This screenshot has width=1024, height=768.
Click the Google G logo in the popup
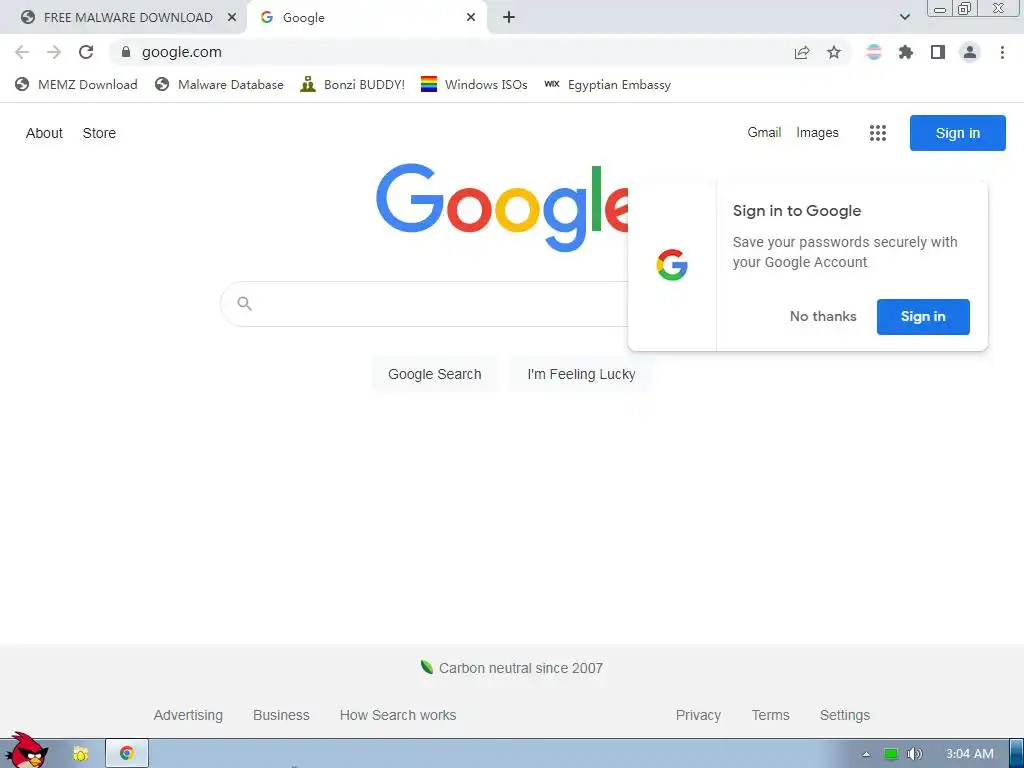672,265
